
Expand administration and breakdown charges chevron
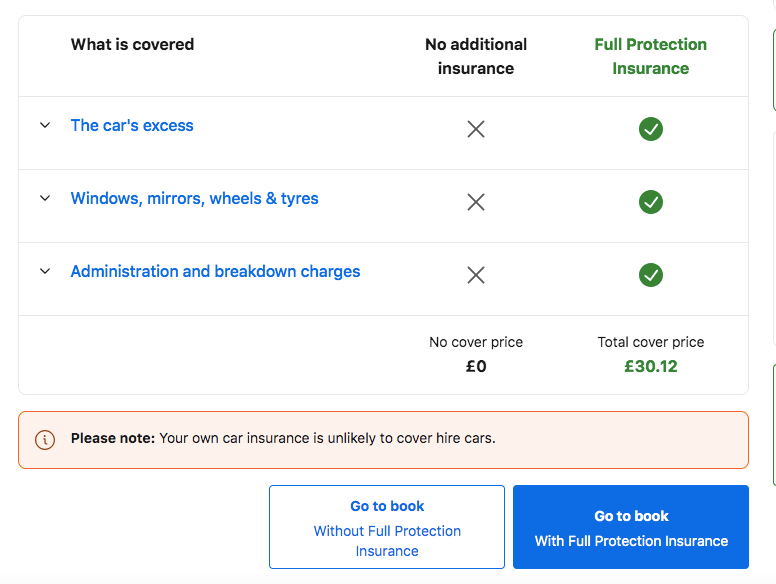click(45, 272)
